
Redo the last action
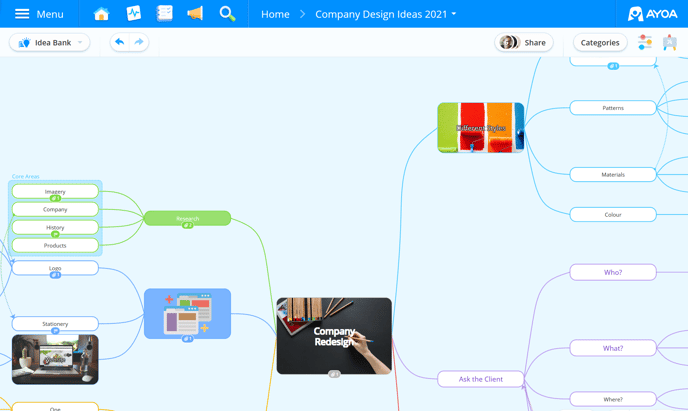[x=139, y=42]
